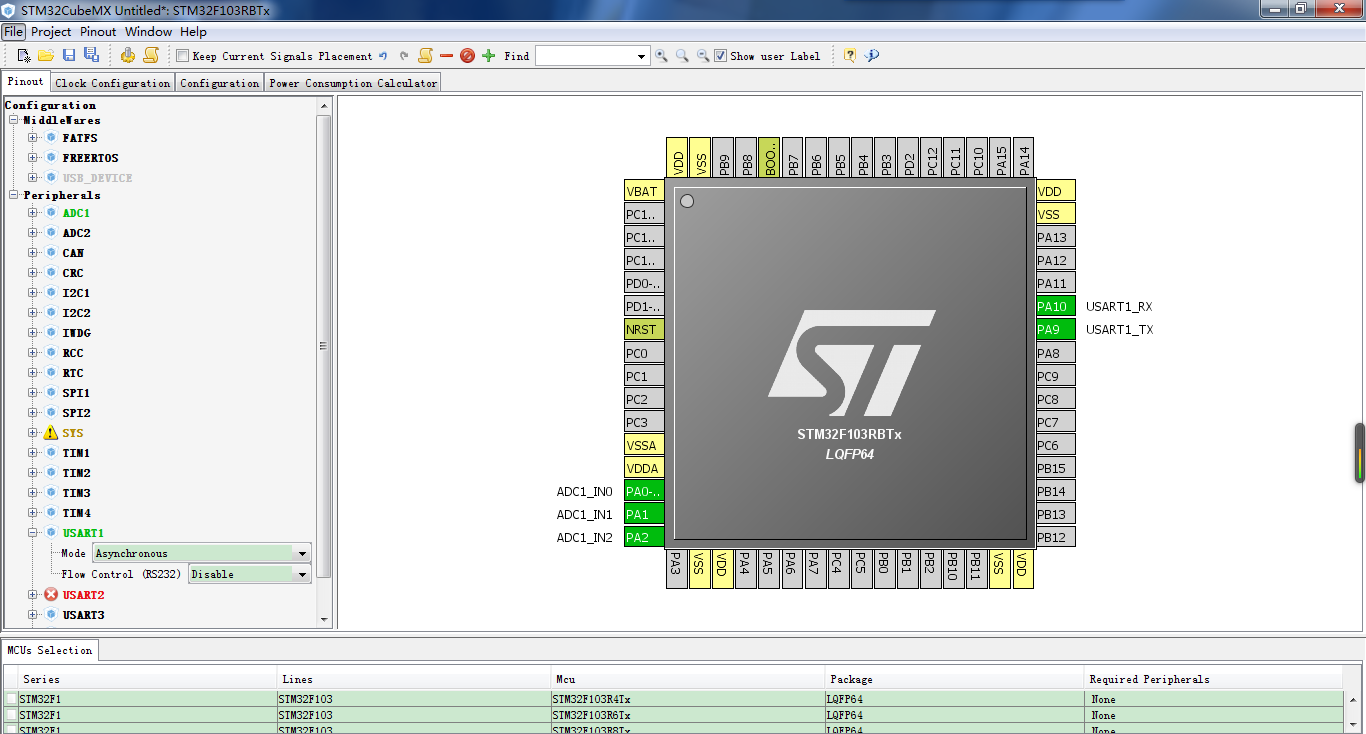Open the Window menu
The width and height of the screenshot is (1366, 734).
[149, 32]
